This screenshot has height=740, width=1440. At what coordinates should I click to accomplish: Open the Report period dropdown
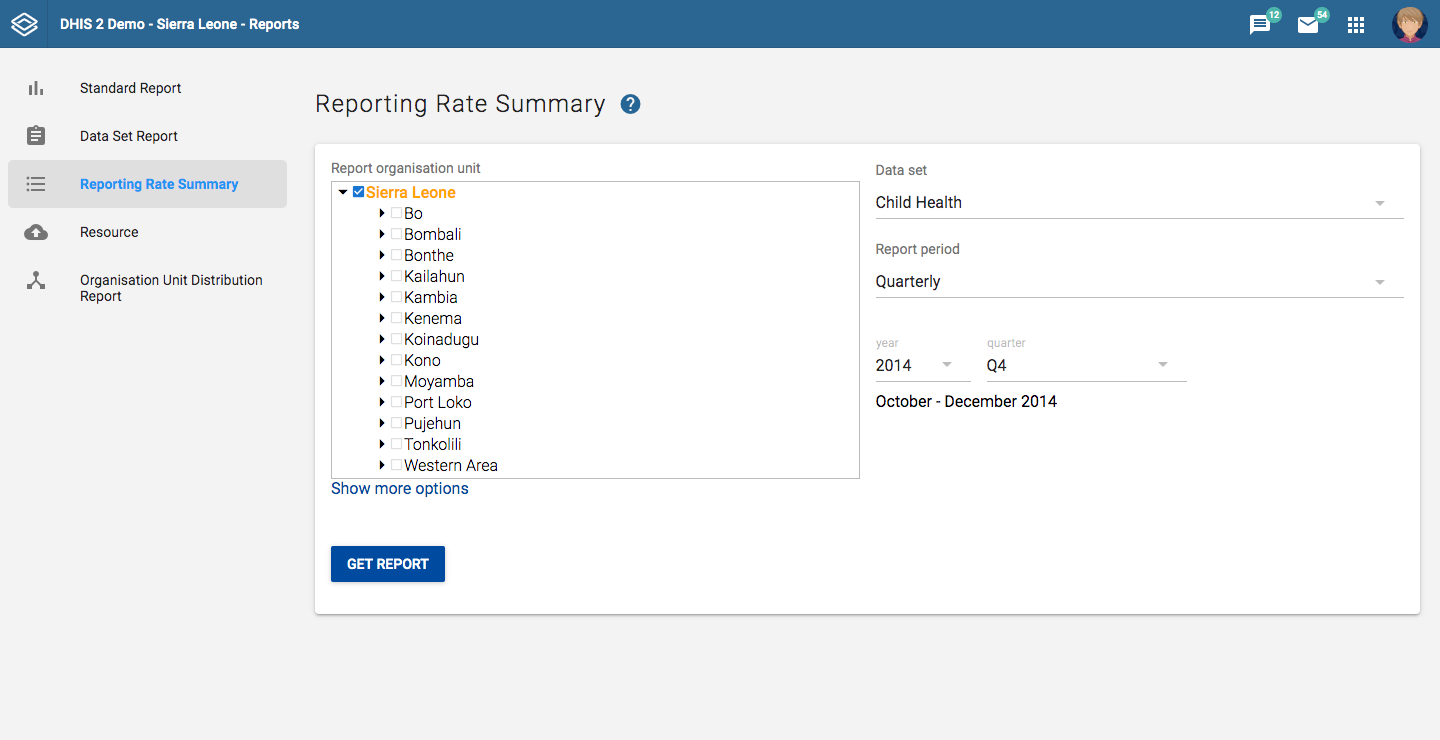pos(1139,282)
